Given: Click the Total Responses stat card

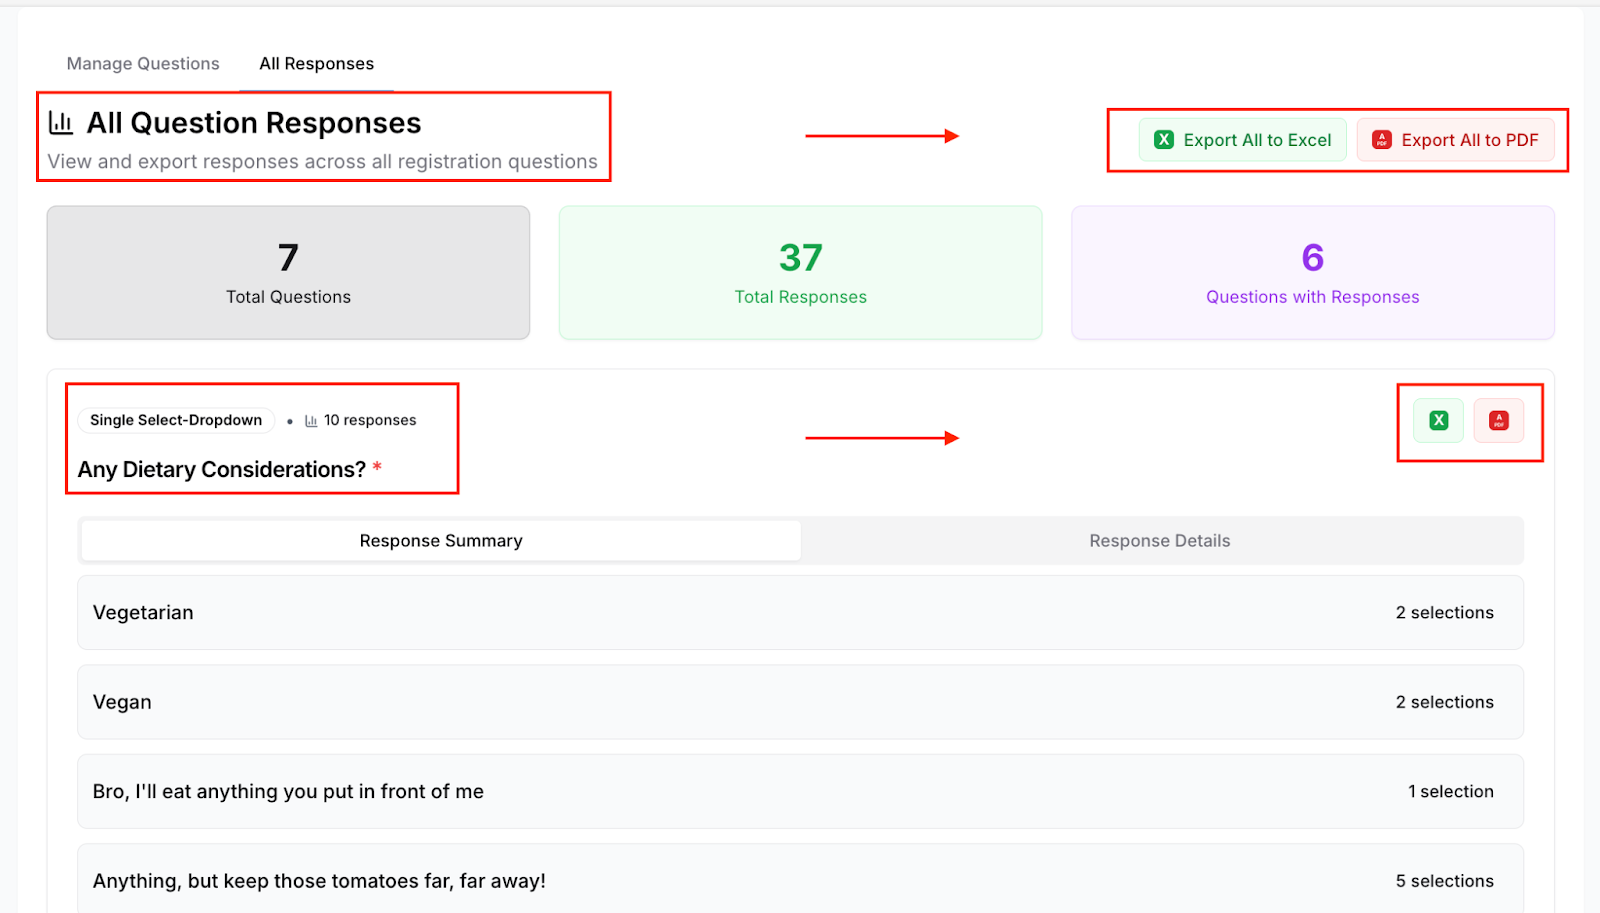Looking at the screenshot, I should coord(800,273).
